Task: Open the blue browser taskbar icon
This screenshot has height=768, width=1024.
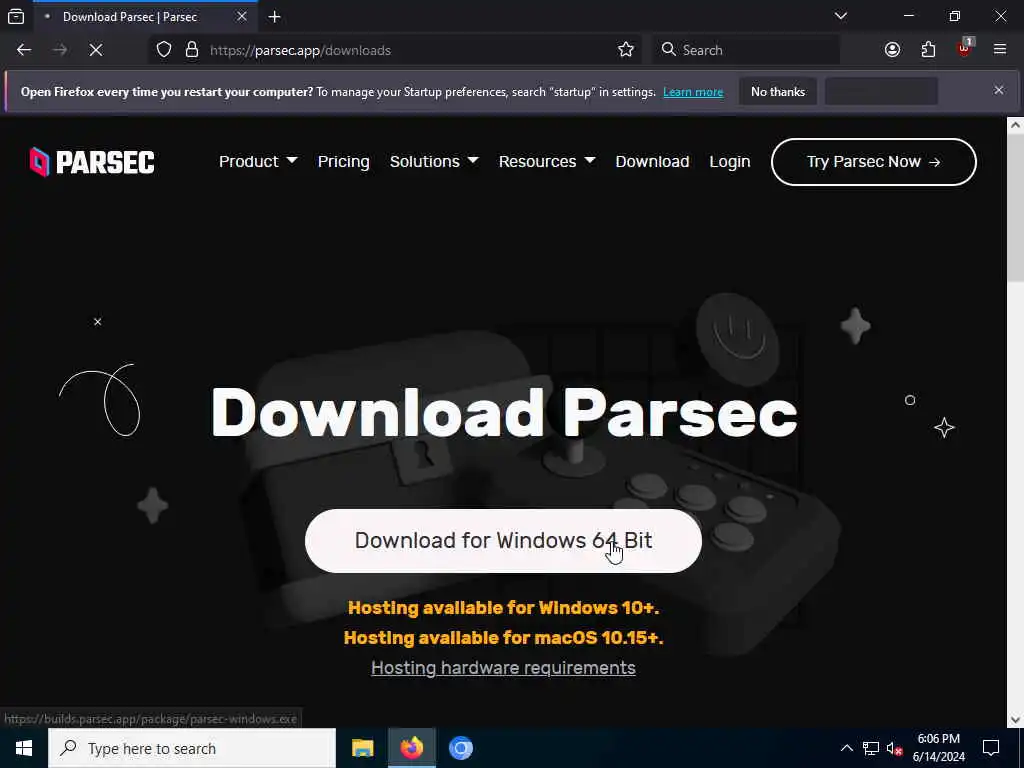Action: (460, 748)
